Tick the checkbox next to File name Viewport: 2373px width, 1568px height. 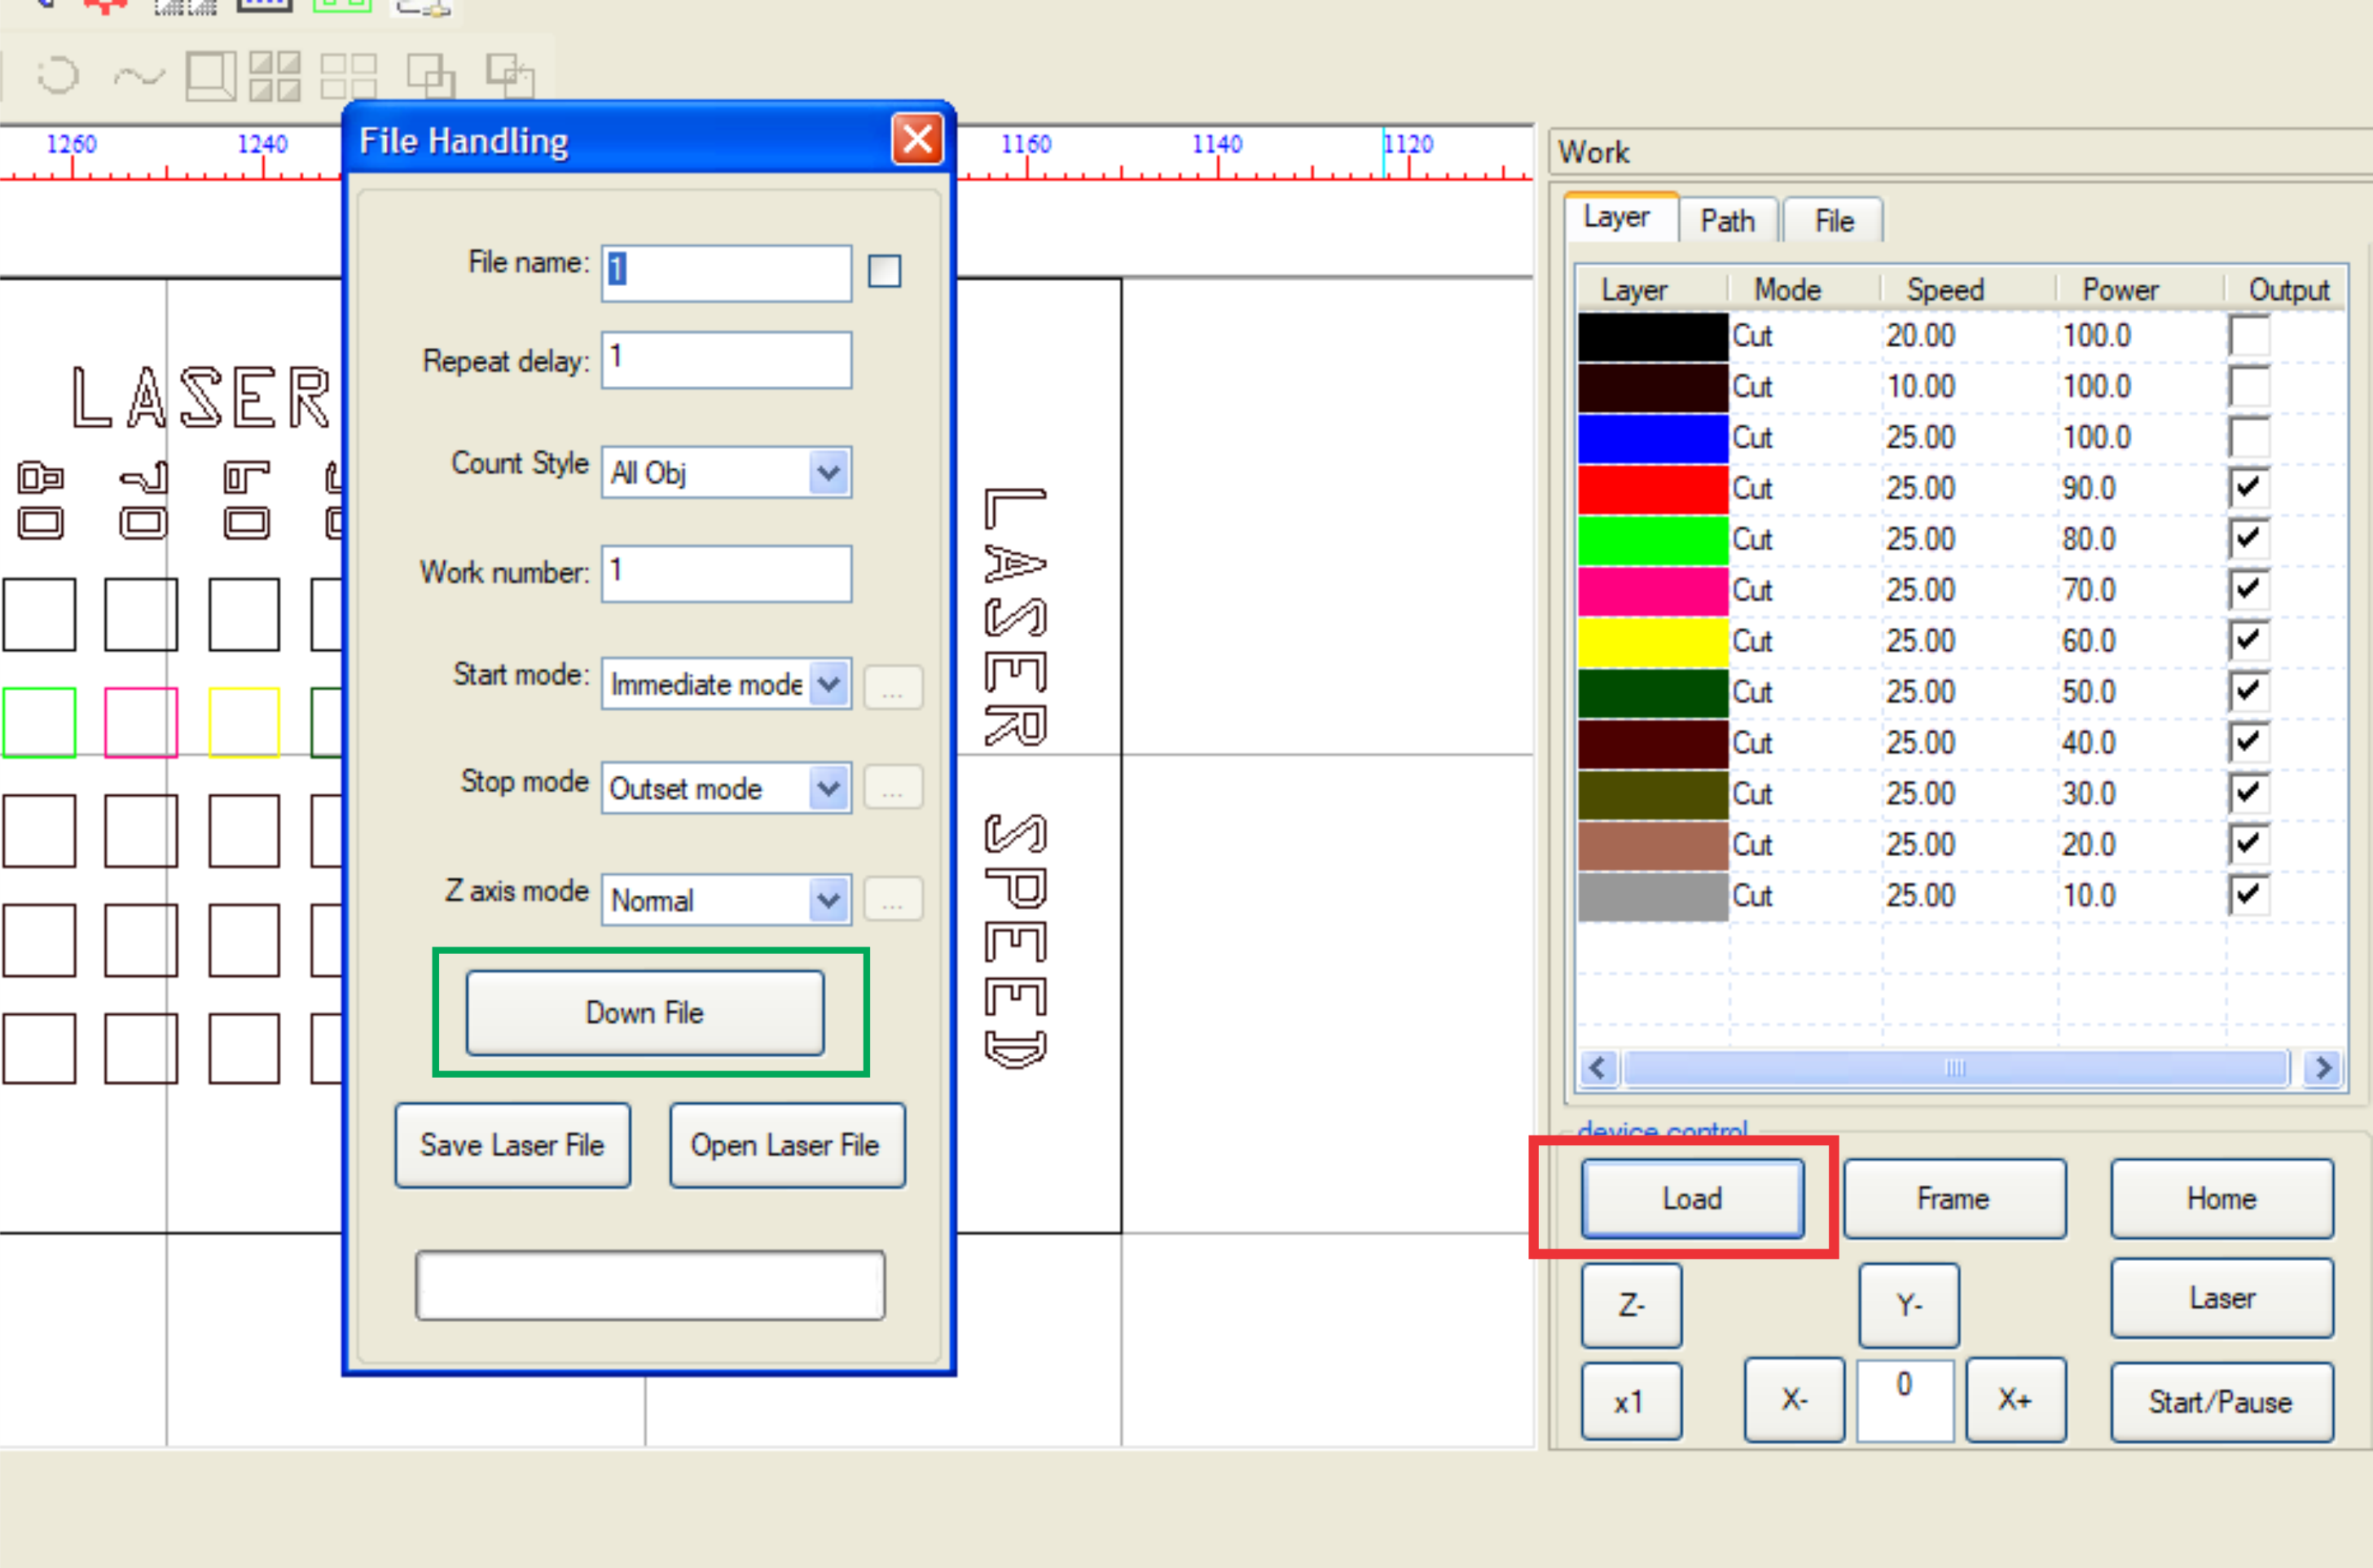tap(884, 271)
